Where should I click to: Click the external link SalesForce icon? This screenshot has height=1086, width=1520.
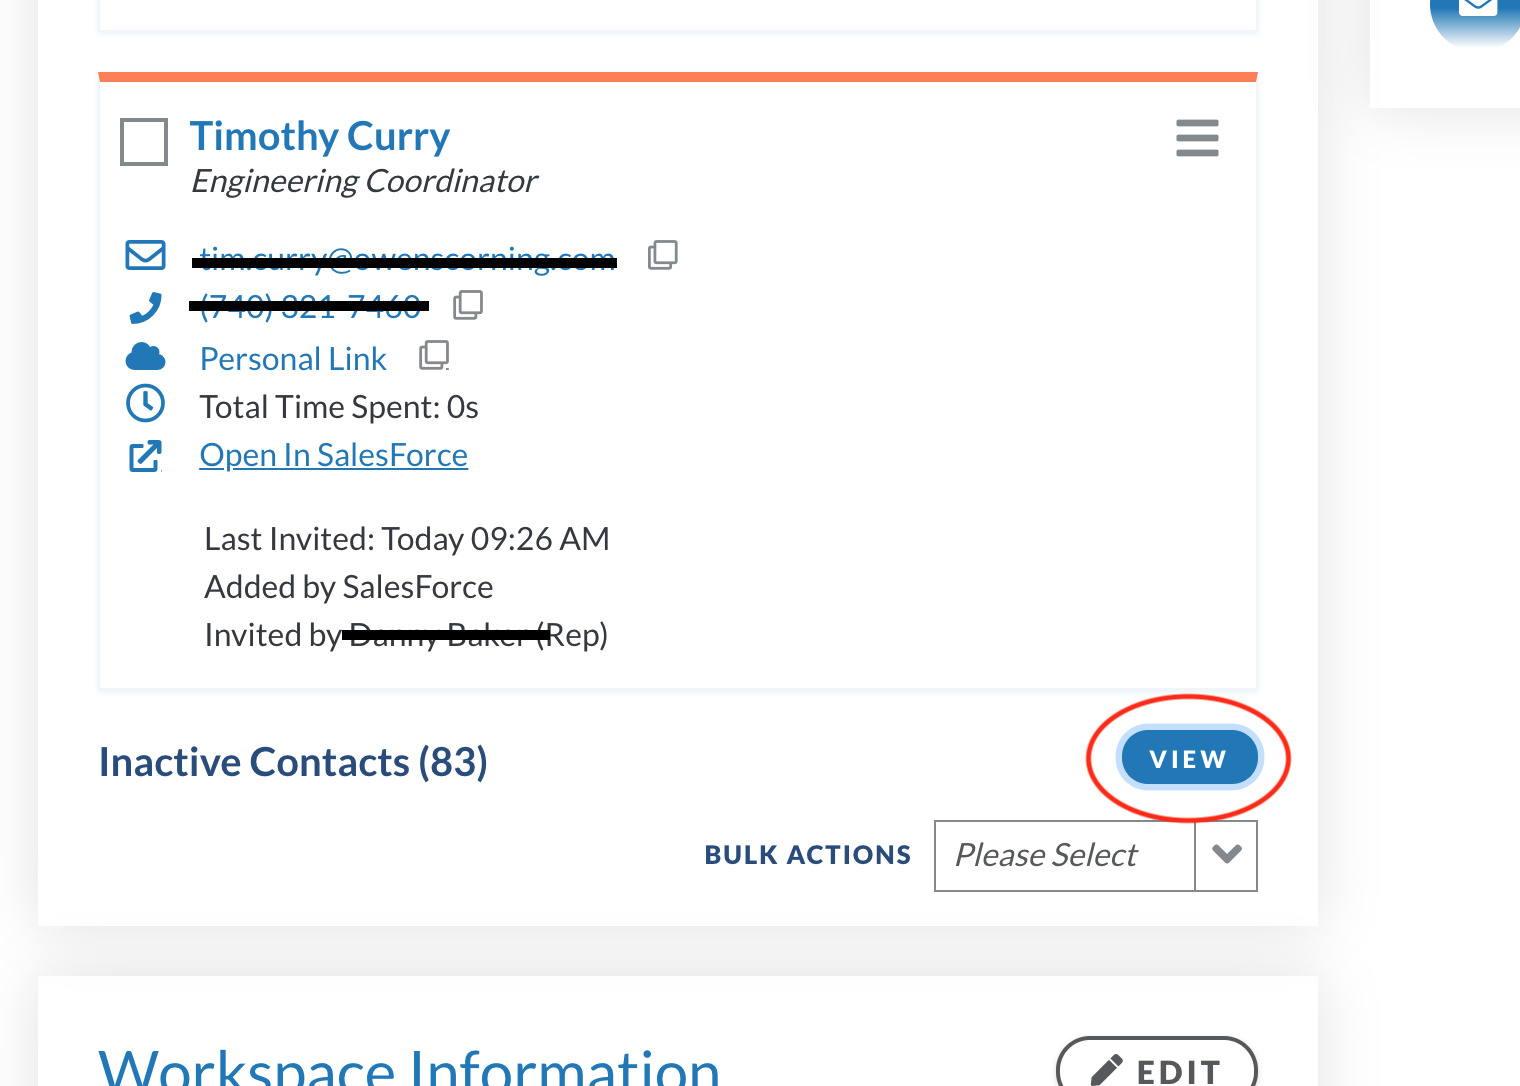146,456
